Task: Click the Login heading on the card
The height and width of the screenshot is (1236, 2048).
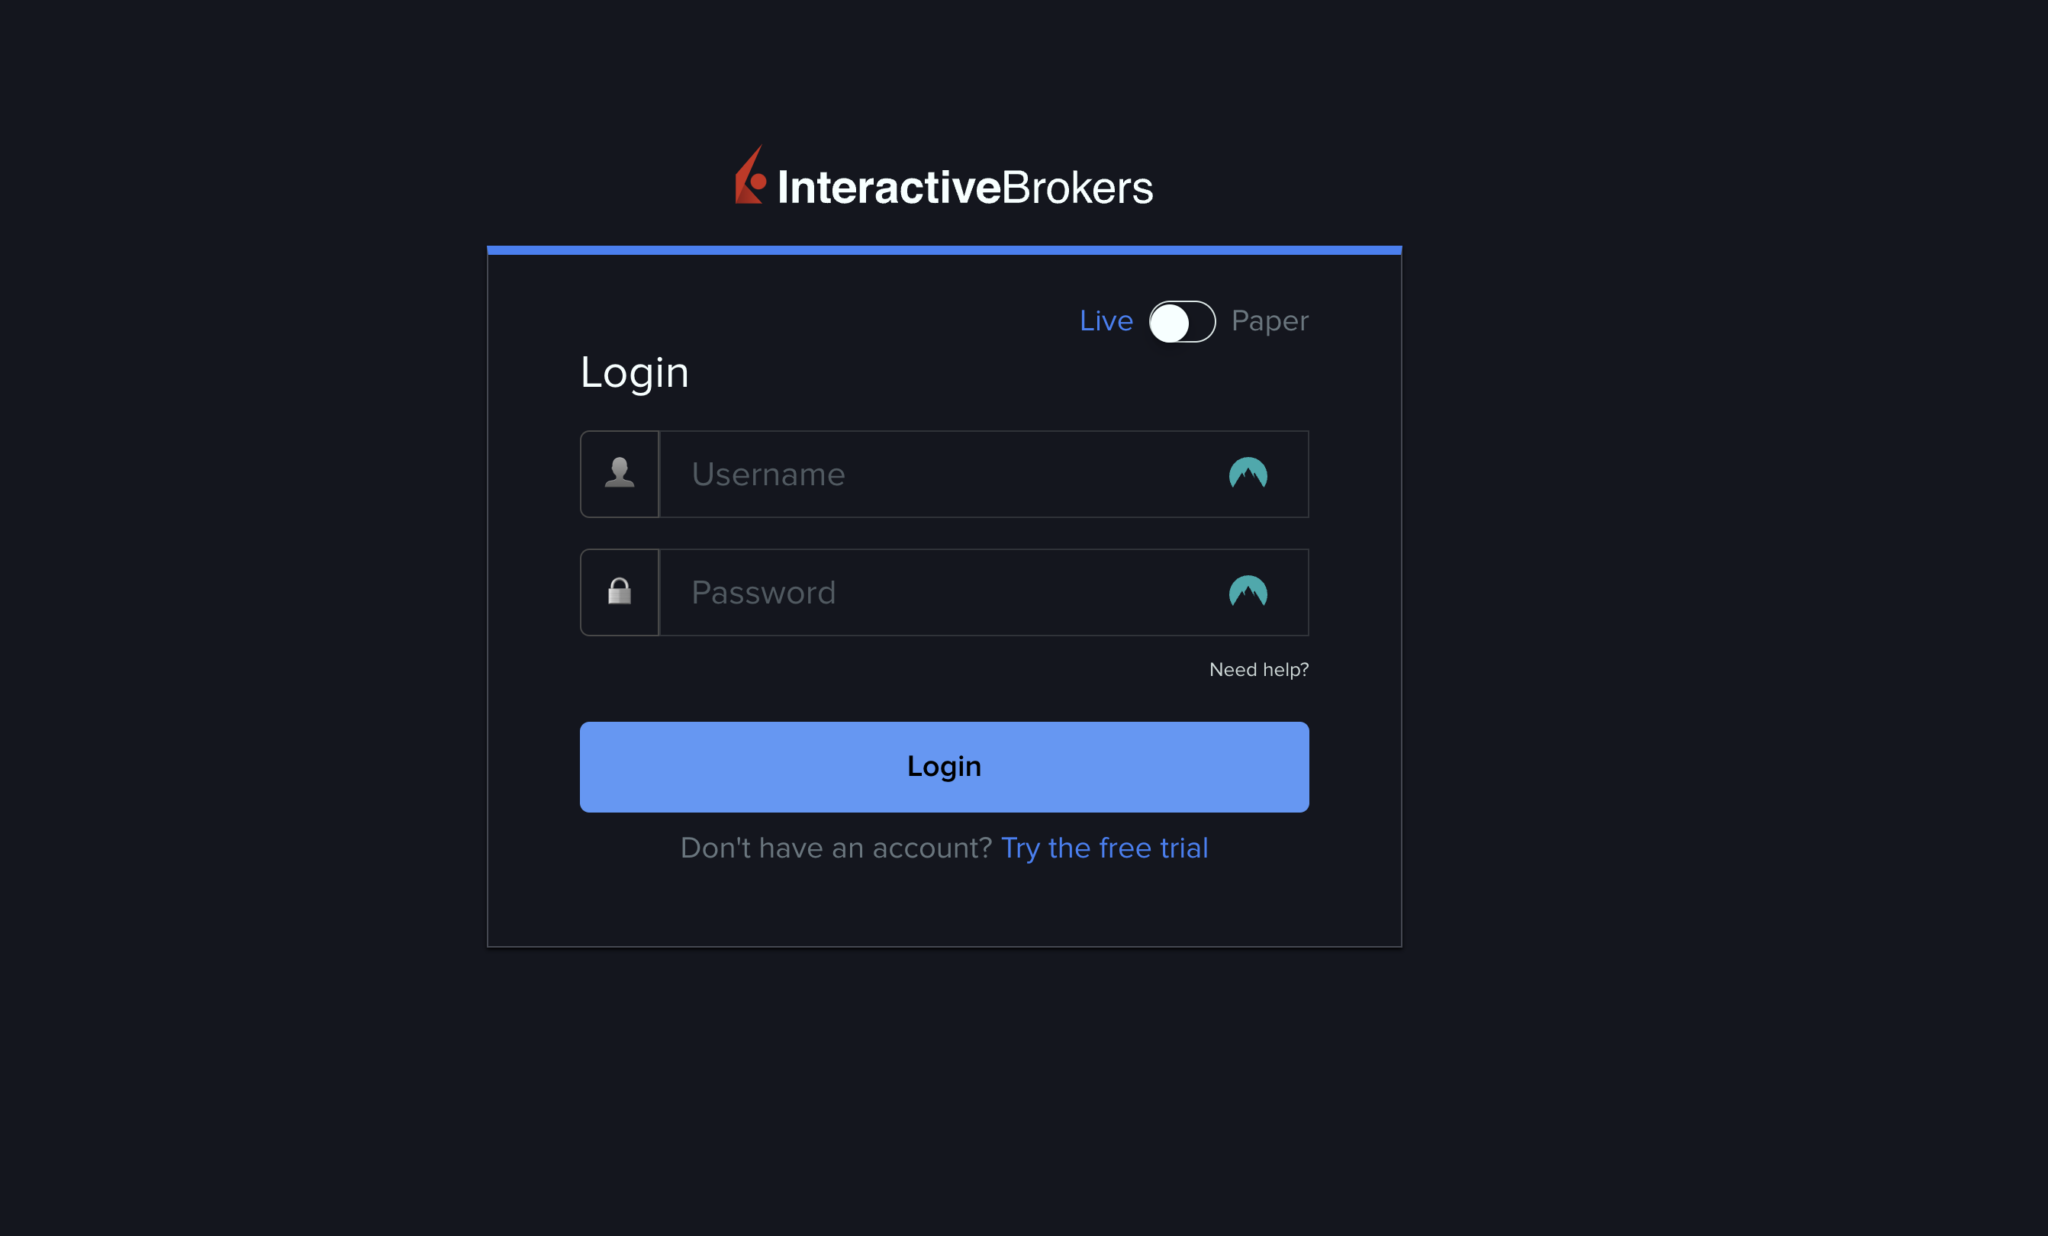Action: pos(634,372)
